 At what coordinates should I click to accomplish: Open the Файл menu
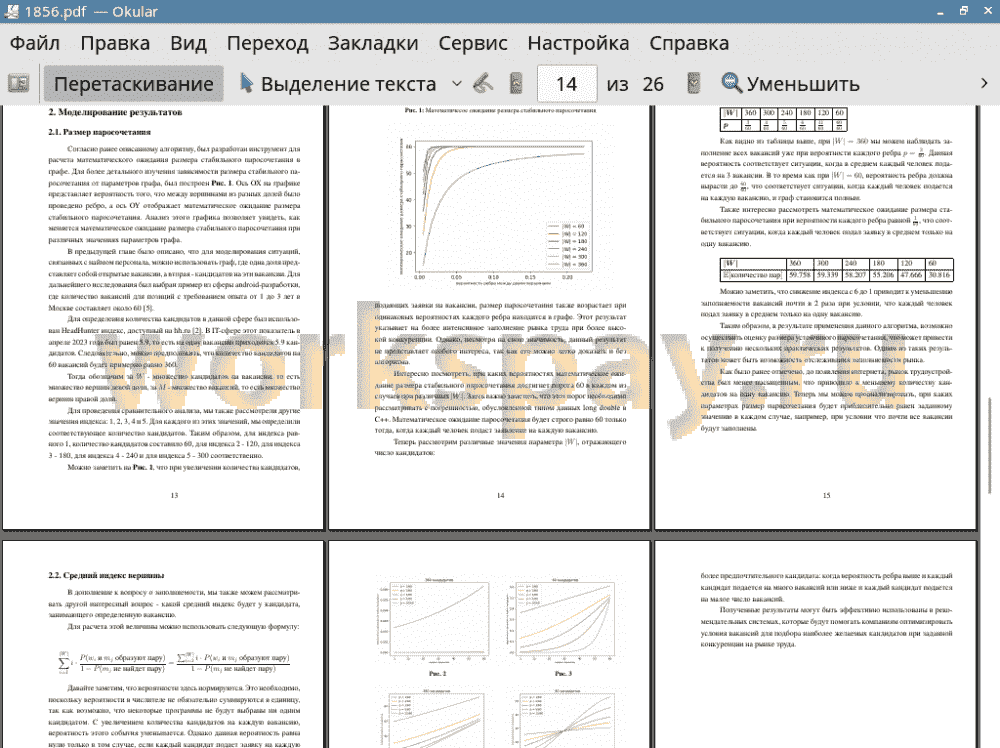coord(35,43)
